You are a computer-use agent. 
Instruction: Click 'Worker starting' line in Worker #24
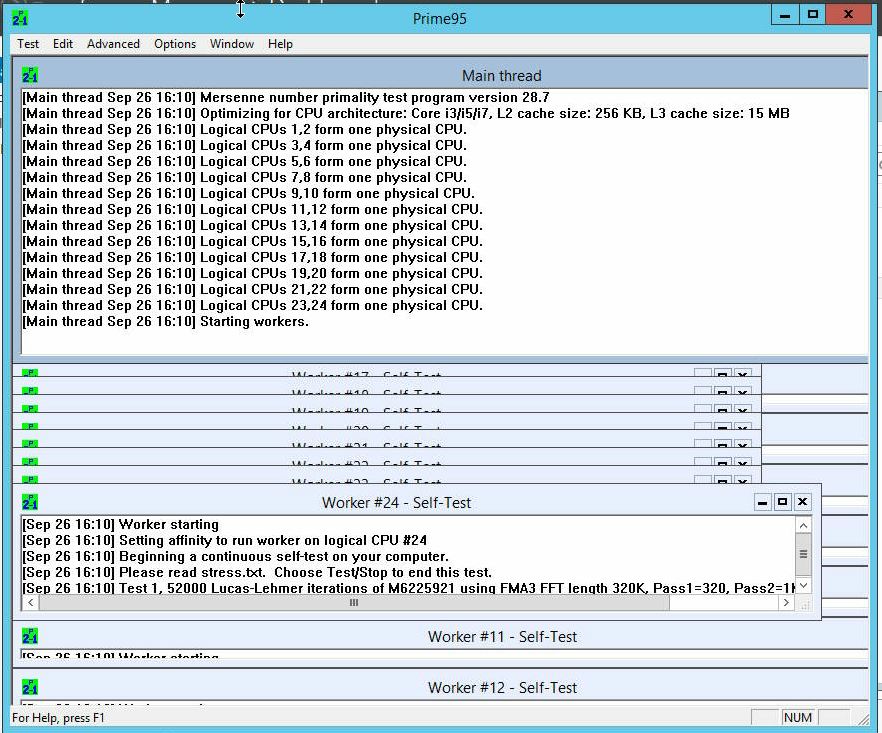[x=120, y=524]
